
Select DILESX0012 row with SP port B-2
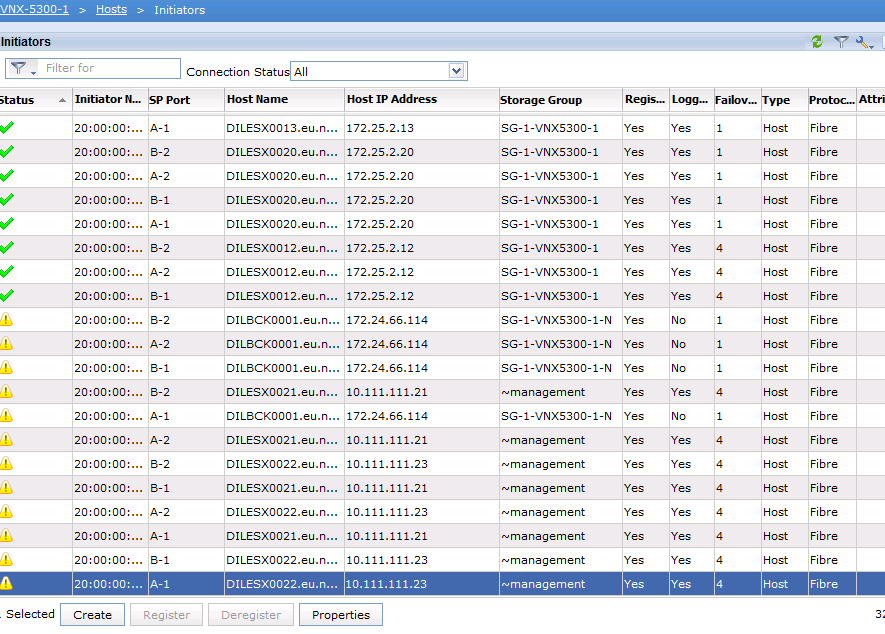point(442,248)
